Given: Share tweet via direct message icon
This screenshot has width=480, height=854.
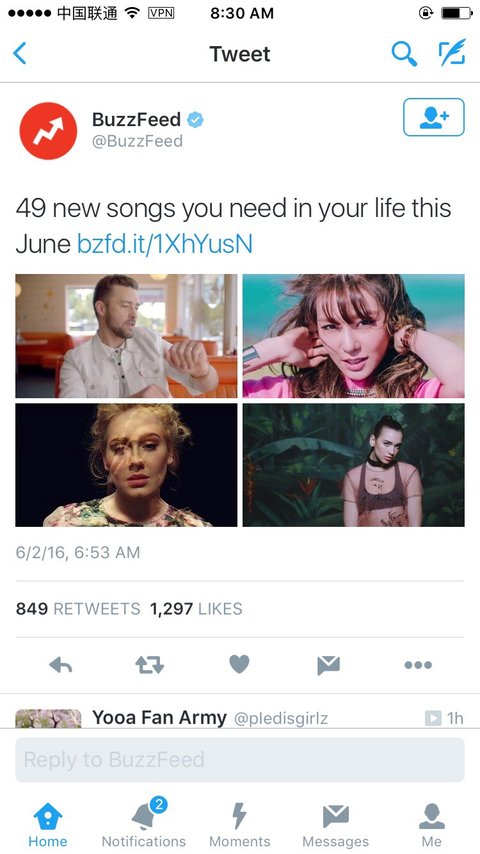Looking at the screenshot, I should (329, 664).
